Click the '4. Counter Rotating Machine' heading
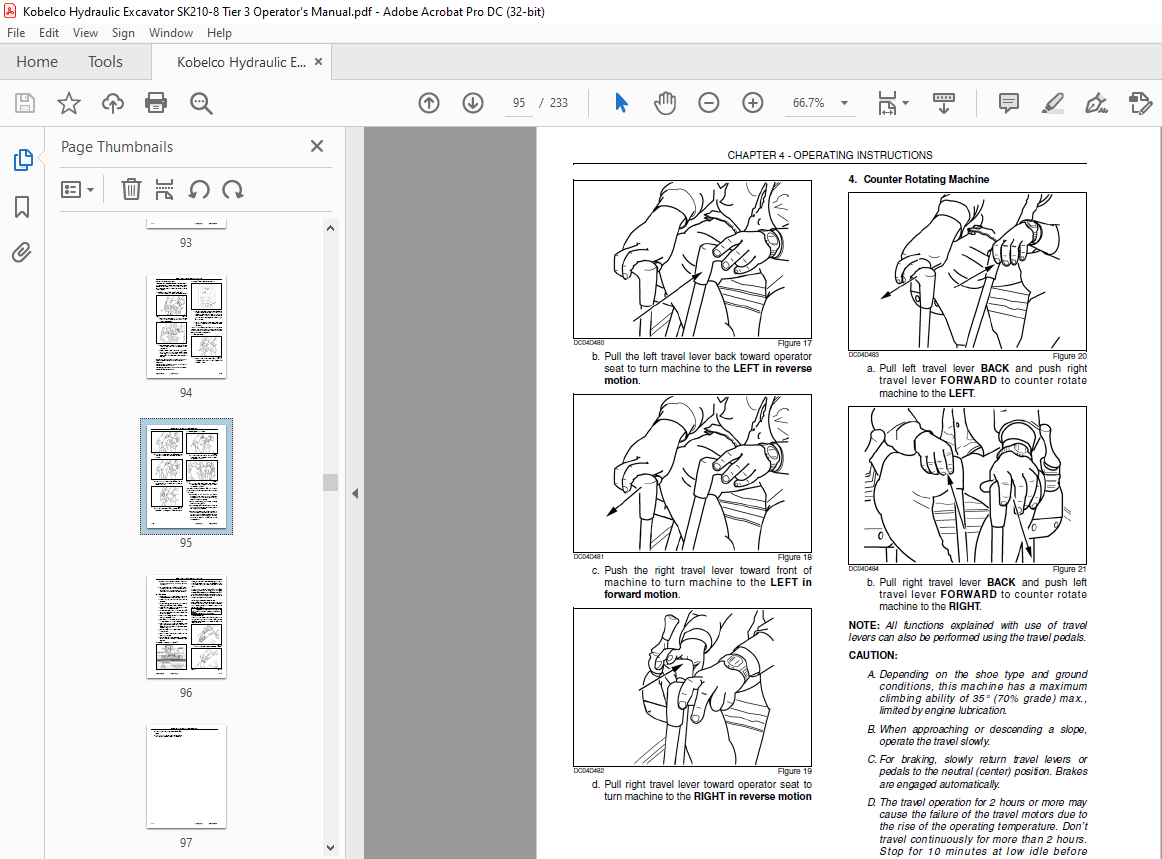 point(919,179)
